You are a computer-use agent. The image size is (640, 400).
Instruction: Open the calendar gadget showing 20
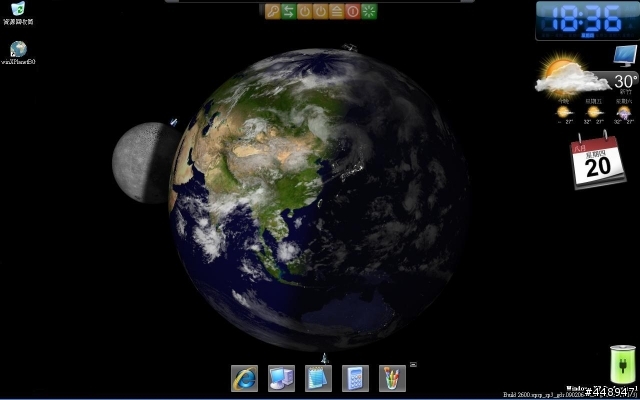pos(598,161)
